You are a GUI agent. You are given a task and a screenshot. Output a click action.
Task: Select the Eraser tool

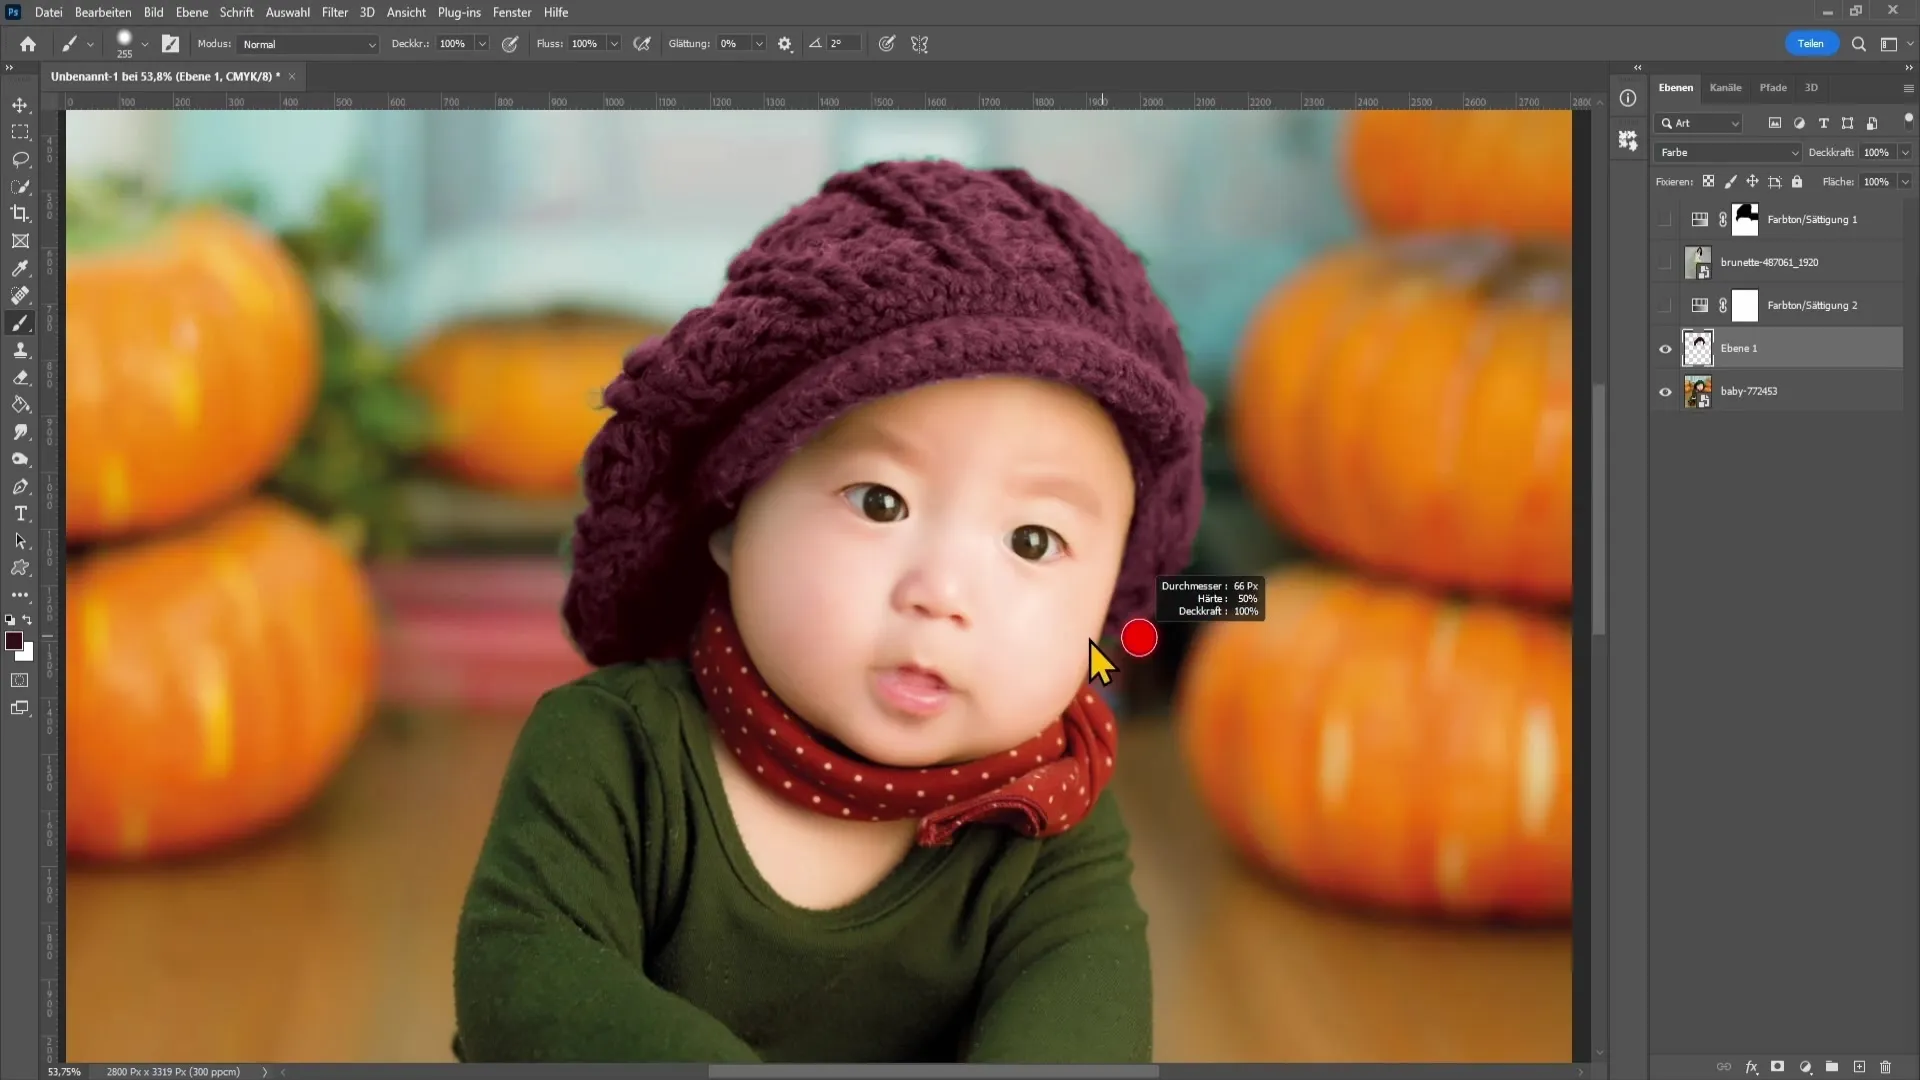click(20, 377)
